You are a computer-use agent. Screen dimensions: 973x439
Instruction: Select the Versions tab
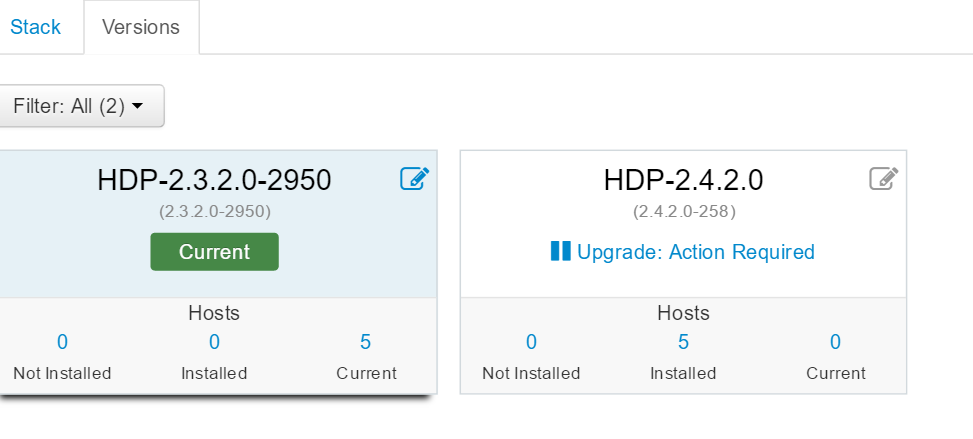click(x=141, y=27)
